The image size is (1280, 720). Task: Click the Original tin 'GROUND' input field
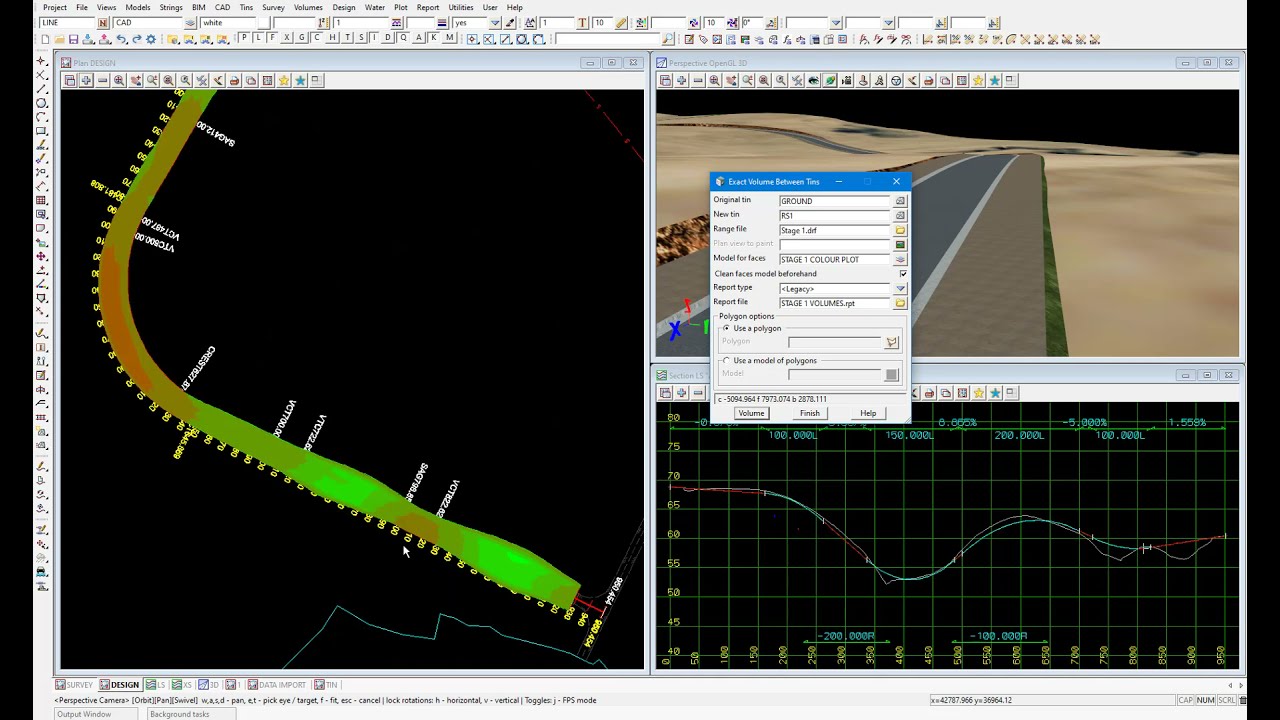tap(835, 201)
